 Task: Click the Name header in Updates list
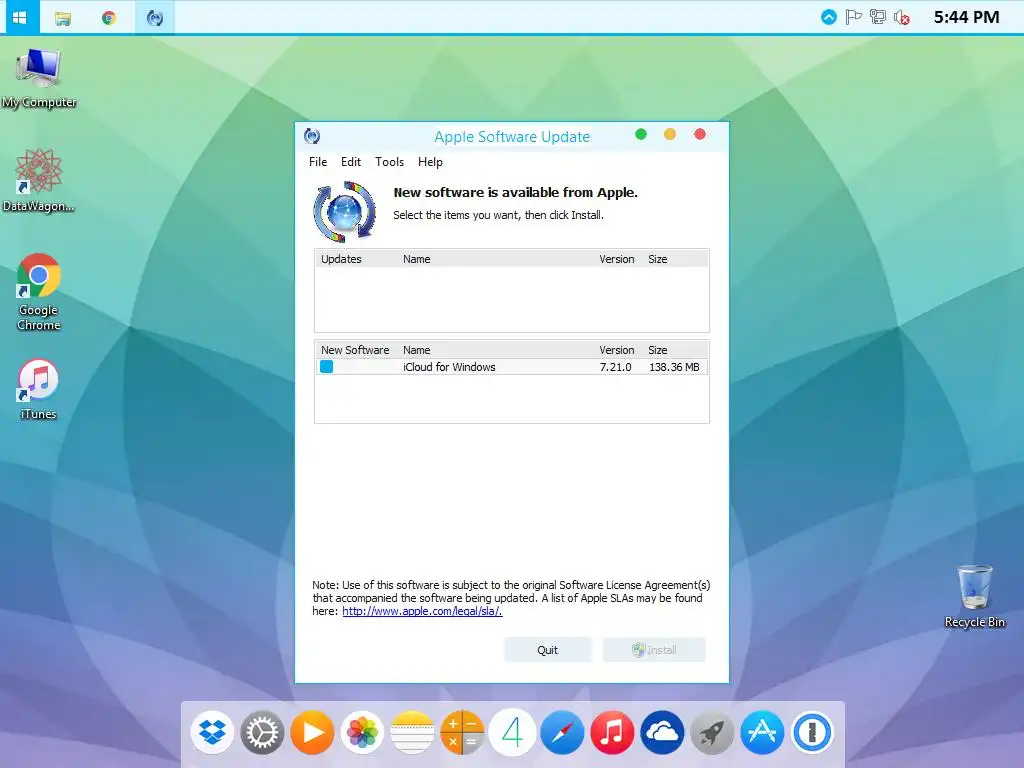pyautogui.click(x=417, y=259)
